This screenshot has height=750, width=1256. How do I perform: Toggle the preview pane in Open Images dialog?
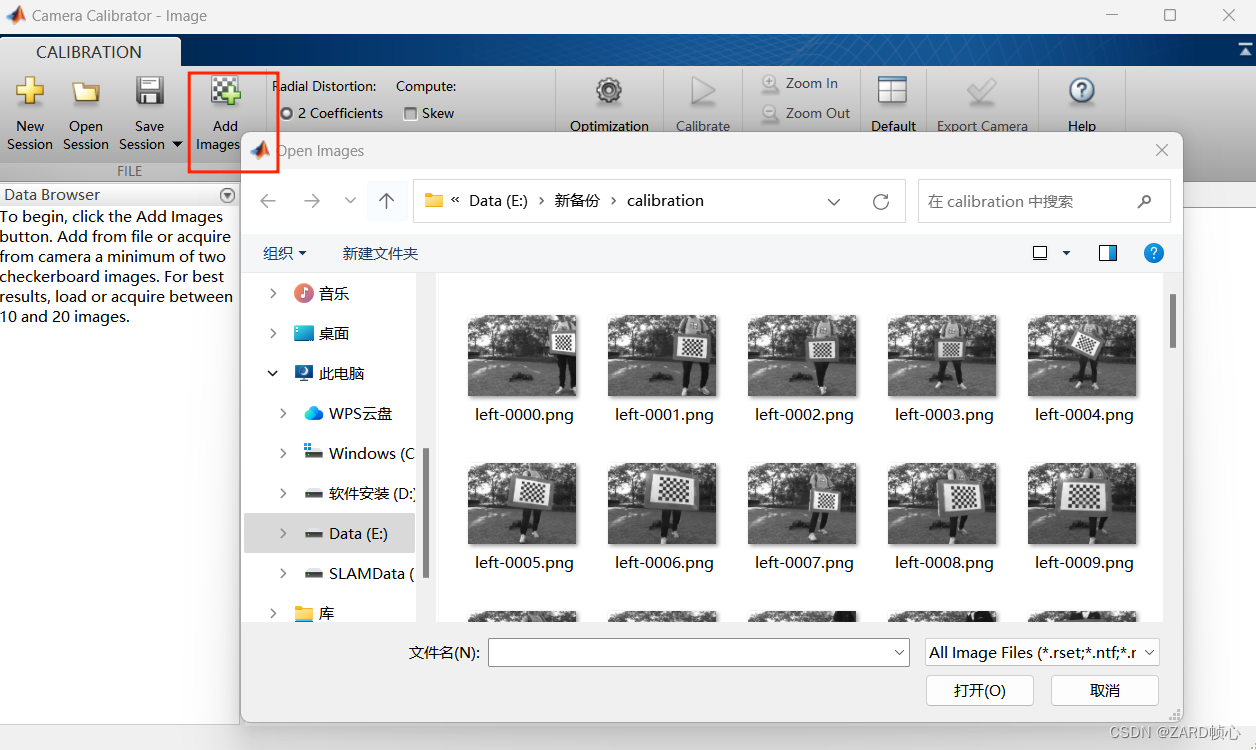[1107, 253]
